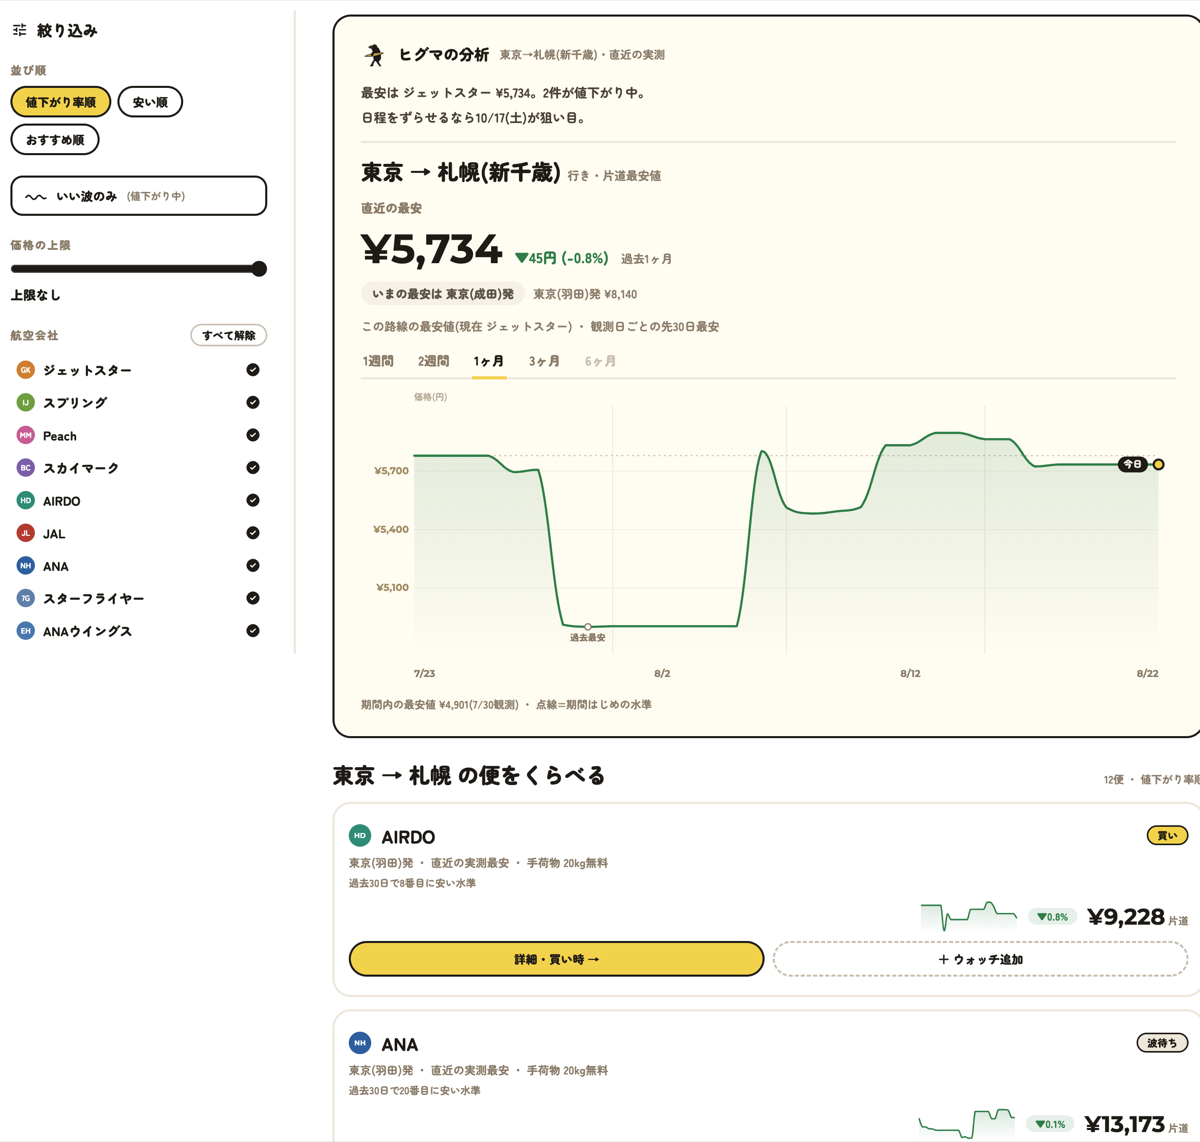Click the 過去30日で20番目に安い水準 text
Viewport: 1200px width, 1142px height.
click(415, 1091)
